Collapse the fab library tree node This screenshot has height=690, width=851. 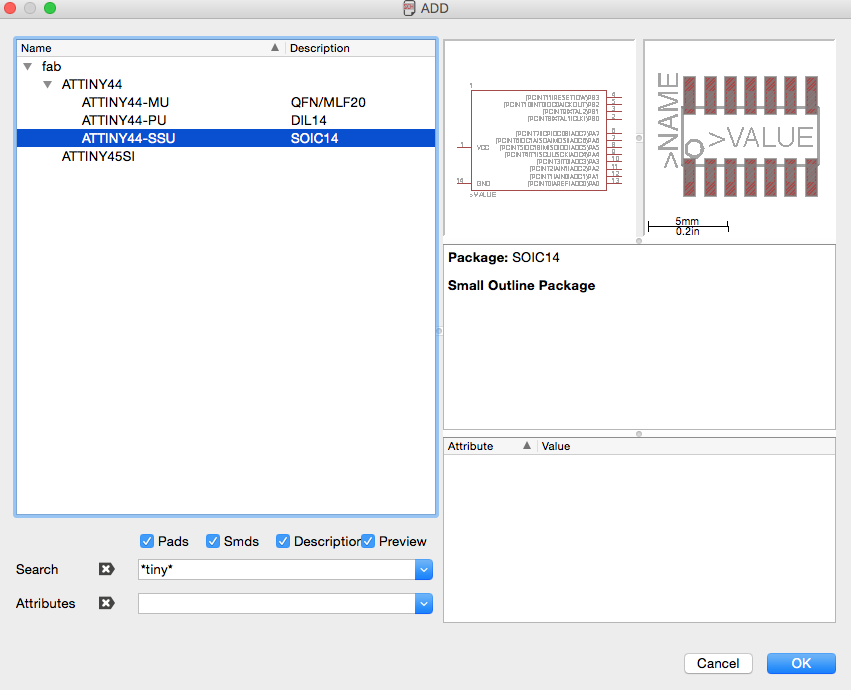pos(28,67)
